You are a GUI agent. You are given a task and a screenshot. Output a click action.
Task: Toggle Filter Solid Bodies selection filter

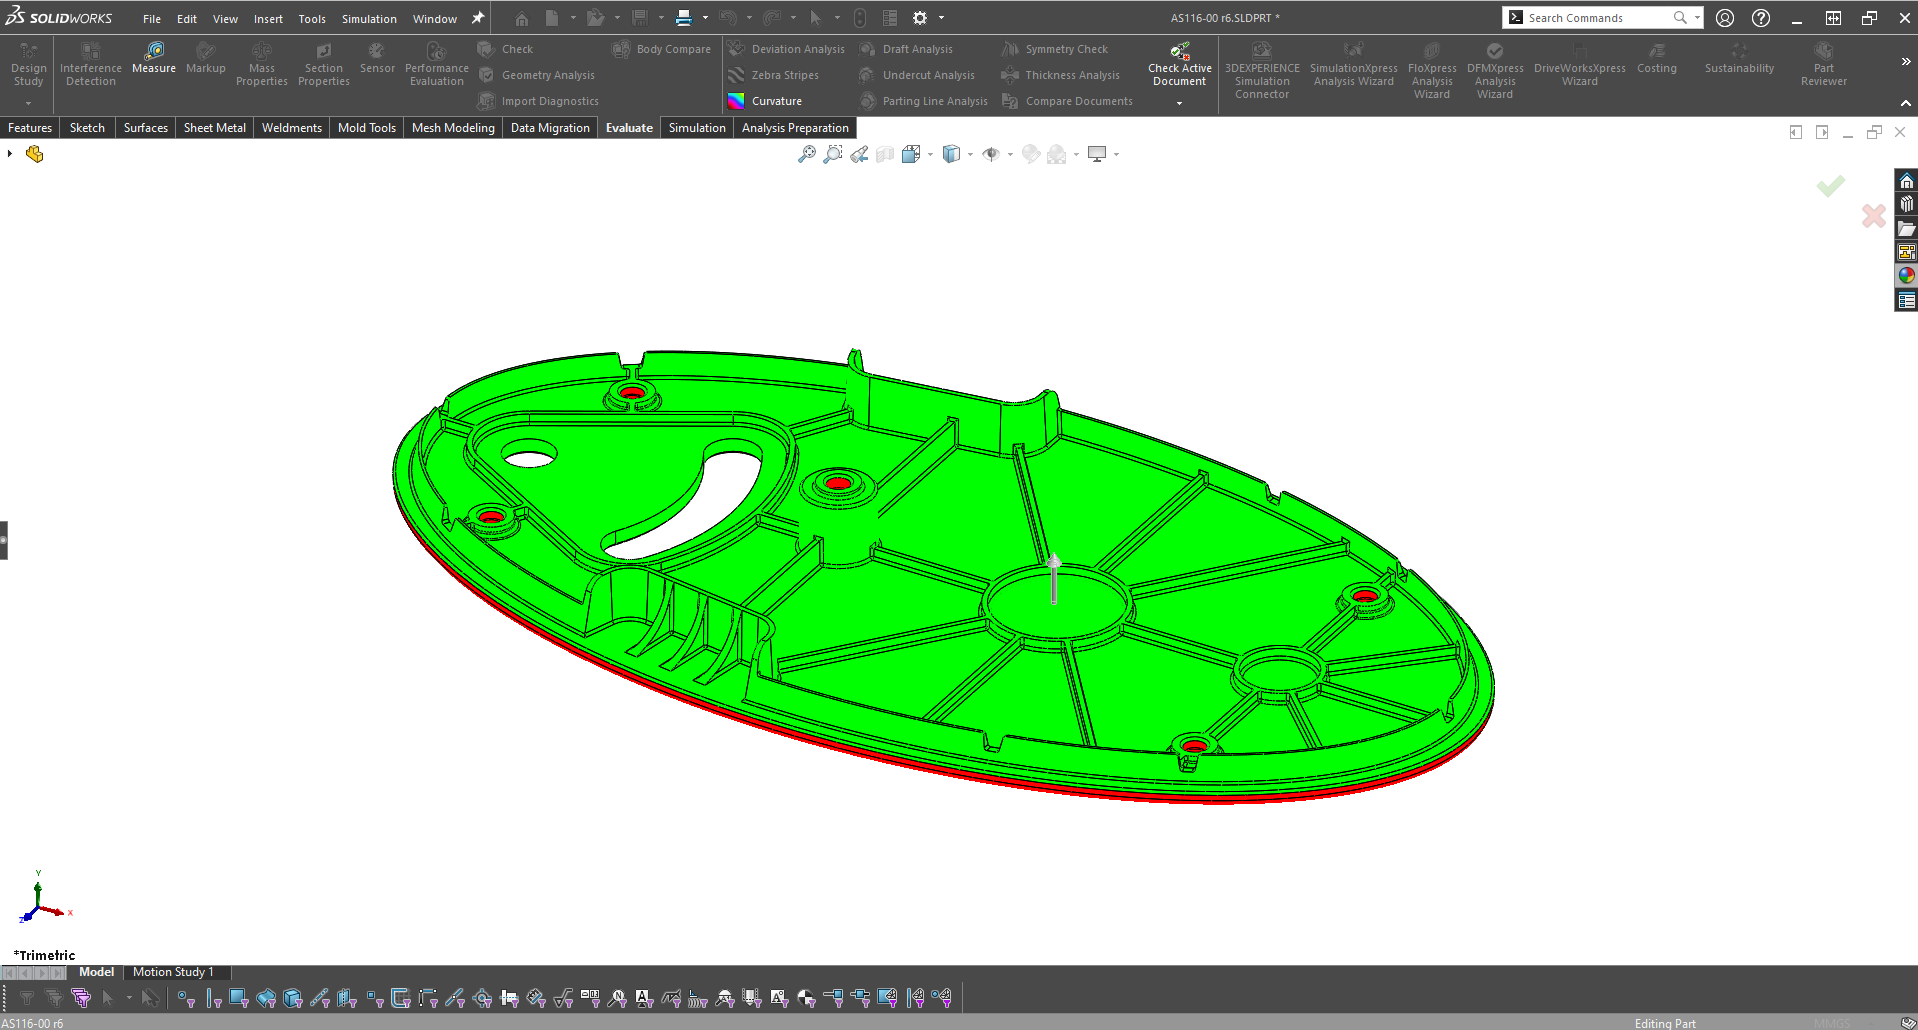tap(292, 998)
